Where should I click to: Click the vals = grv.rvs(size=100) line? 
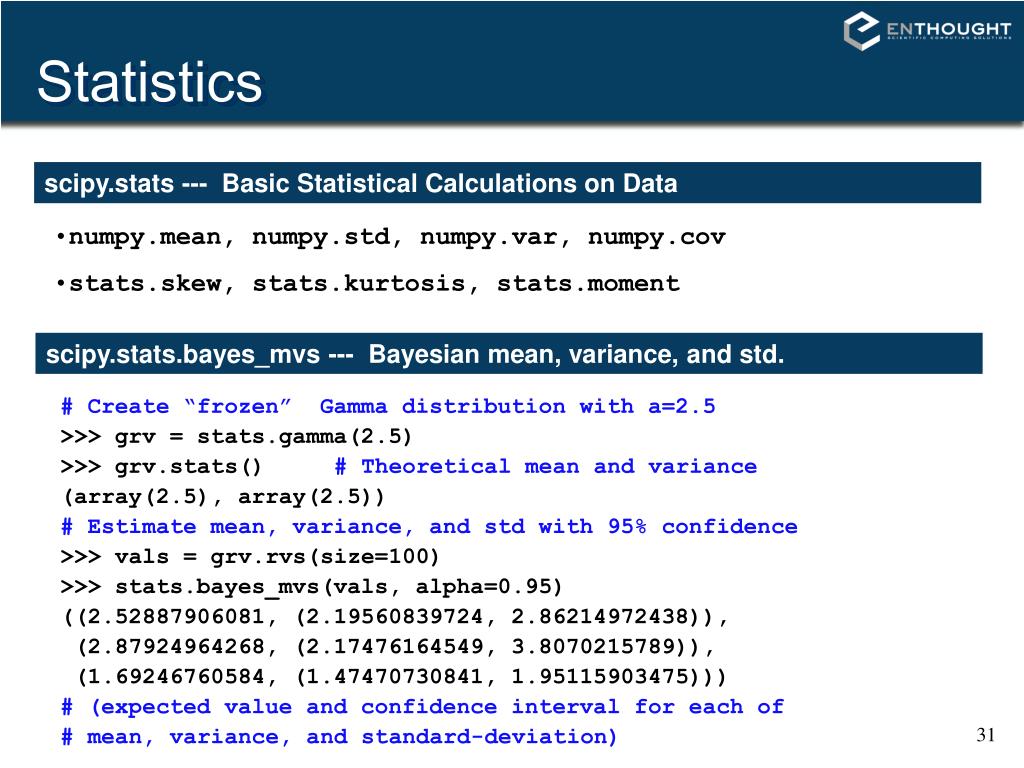click(x=249, y=556)
